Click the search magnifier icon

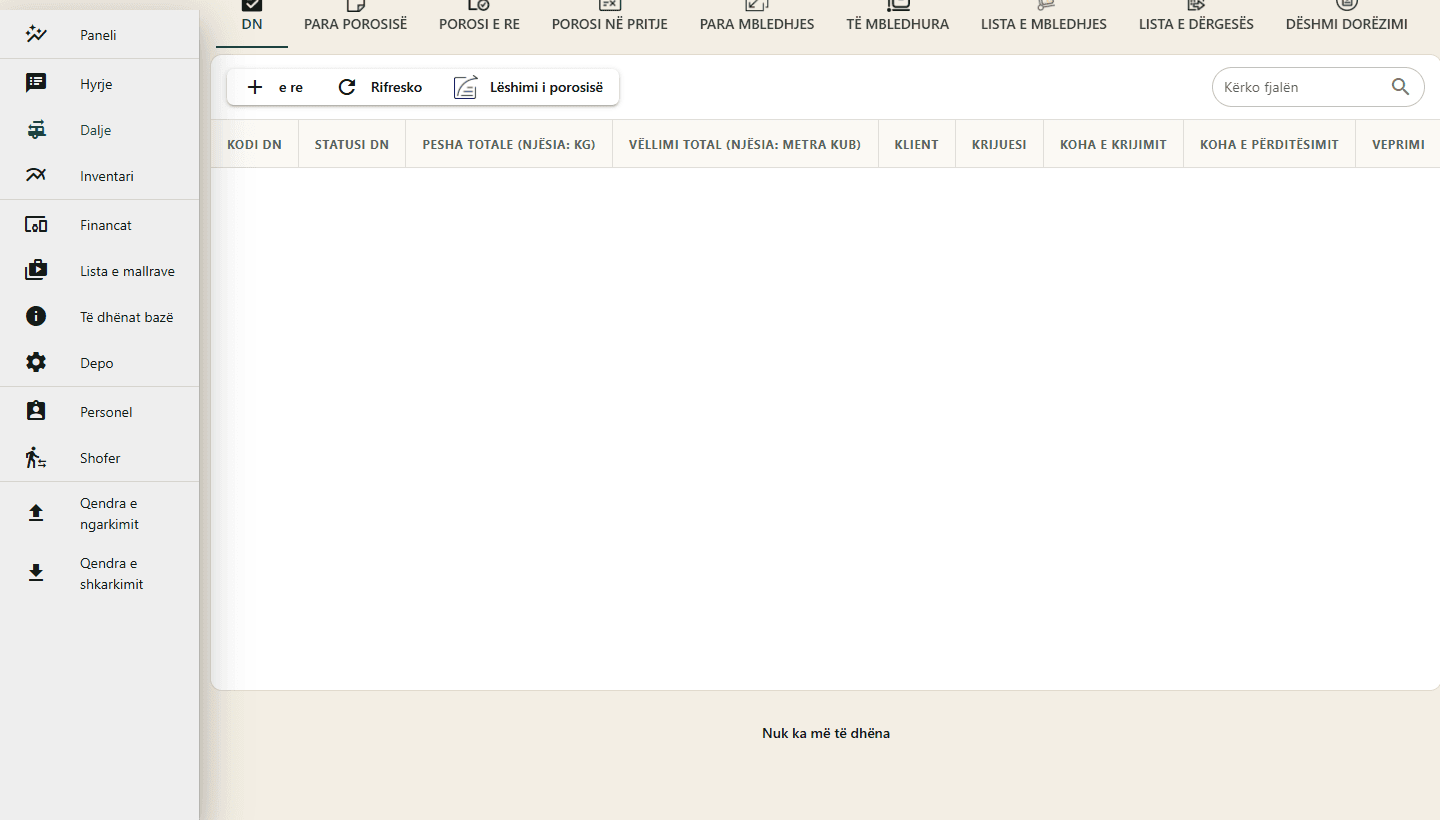click(1400, 87)
